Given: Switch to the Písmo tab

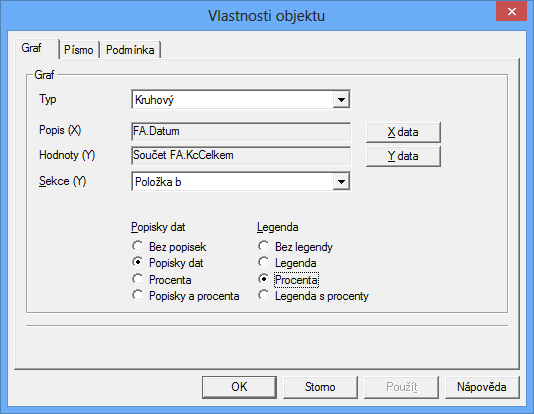Looking at the screenshot, I should click(x=79, y=50).
